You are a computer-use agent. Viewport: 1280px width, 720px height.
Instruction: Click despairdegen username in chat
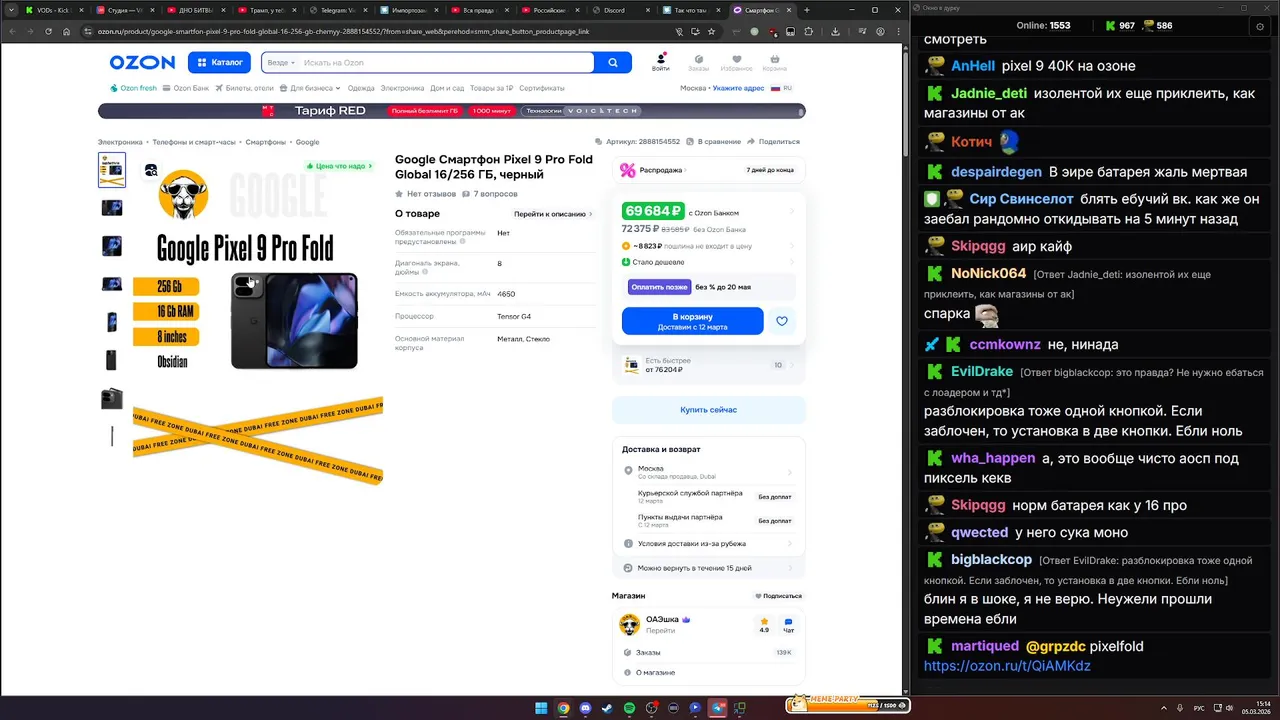point(996,172)
